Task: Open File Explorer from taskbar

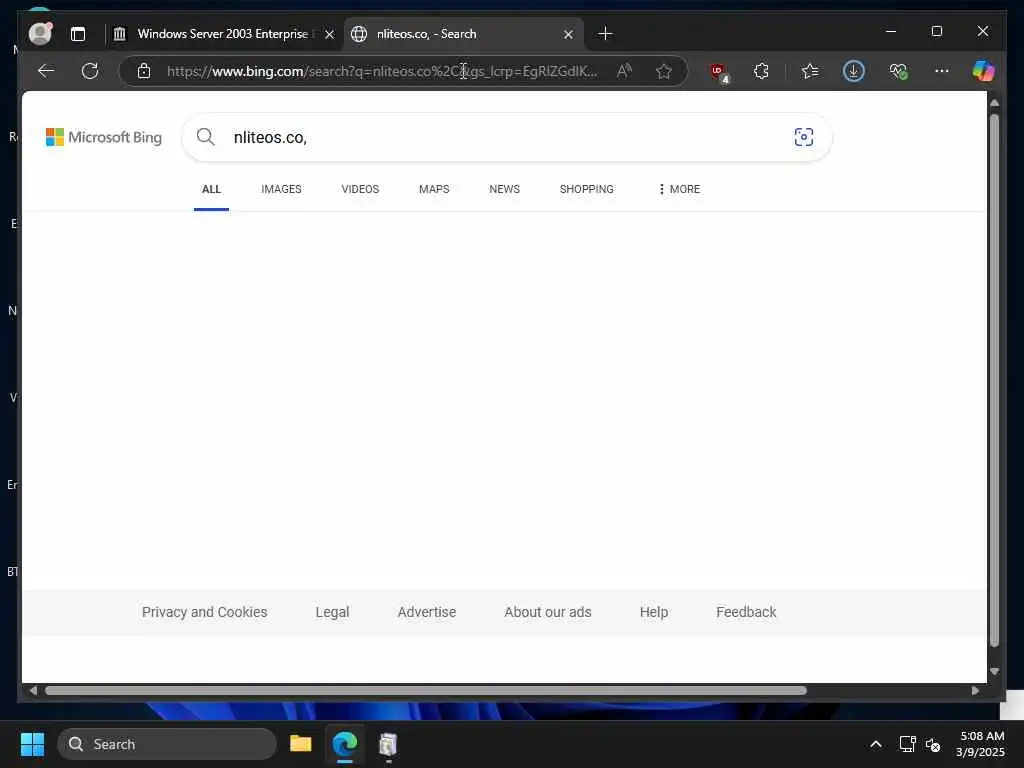Action: [x=300, y=744]
